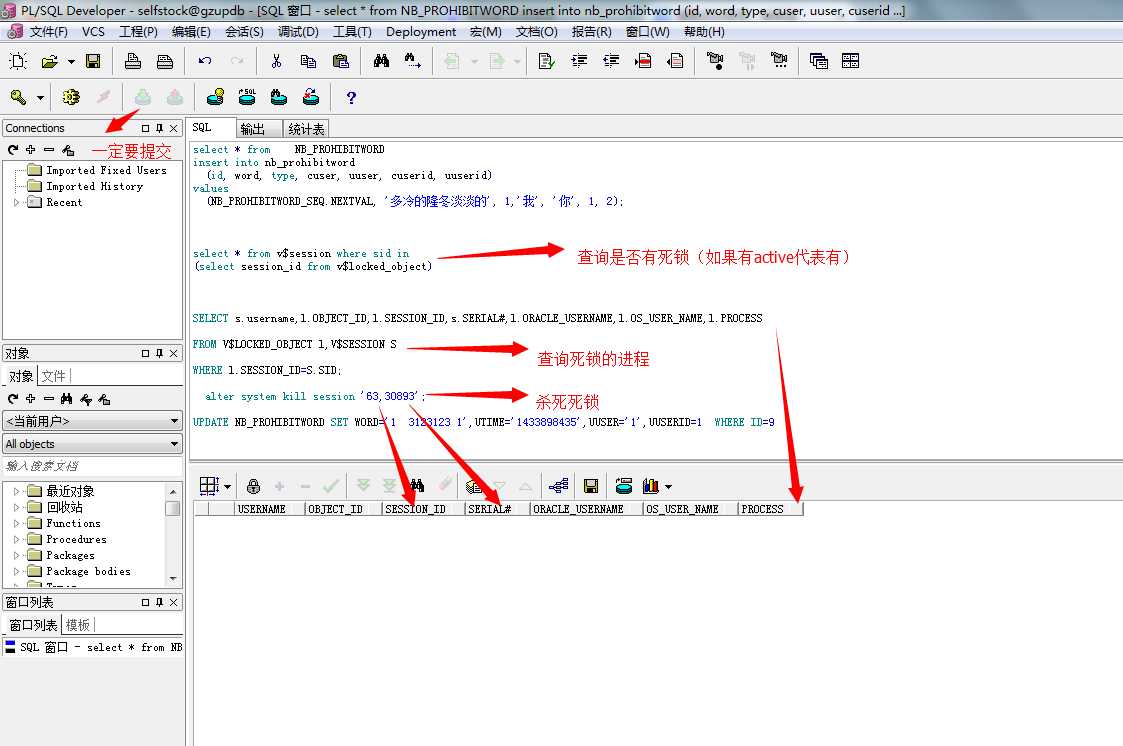This screenshot has height=746, width=1123.
Task: Expand the Recent connections node
Action: [x=16, y=203]
